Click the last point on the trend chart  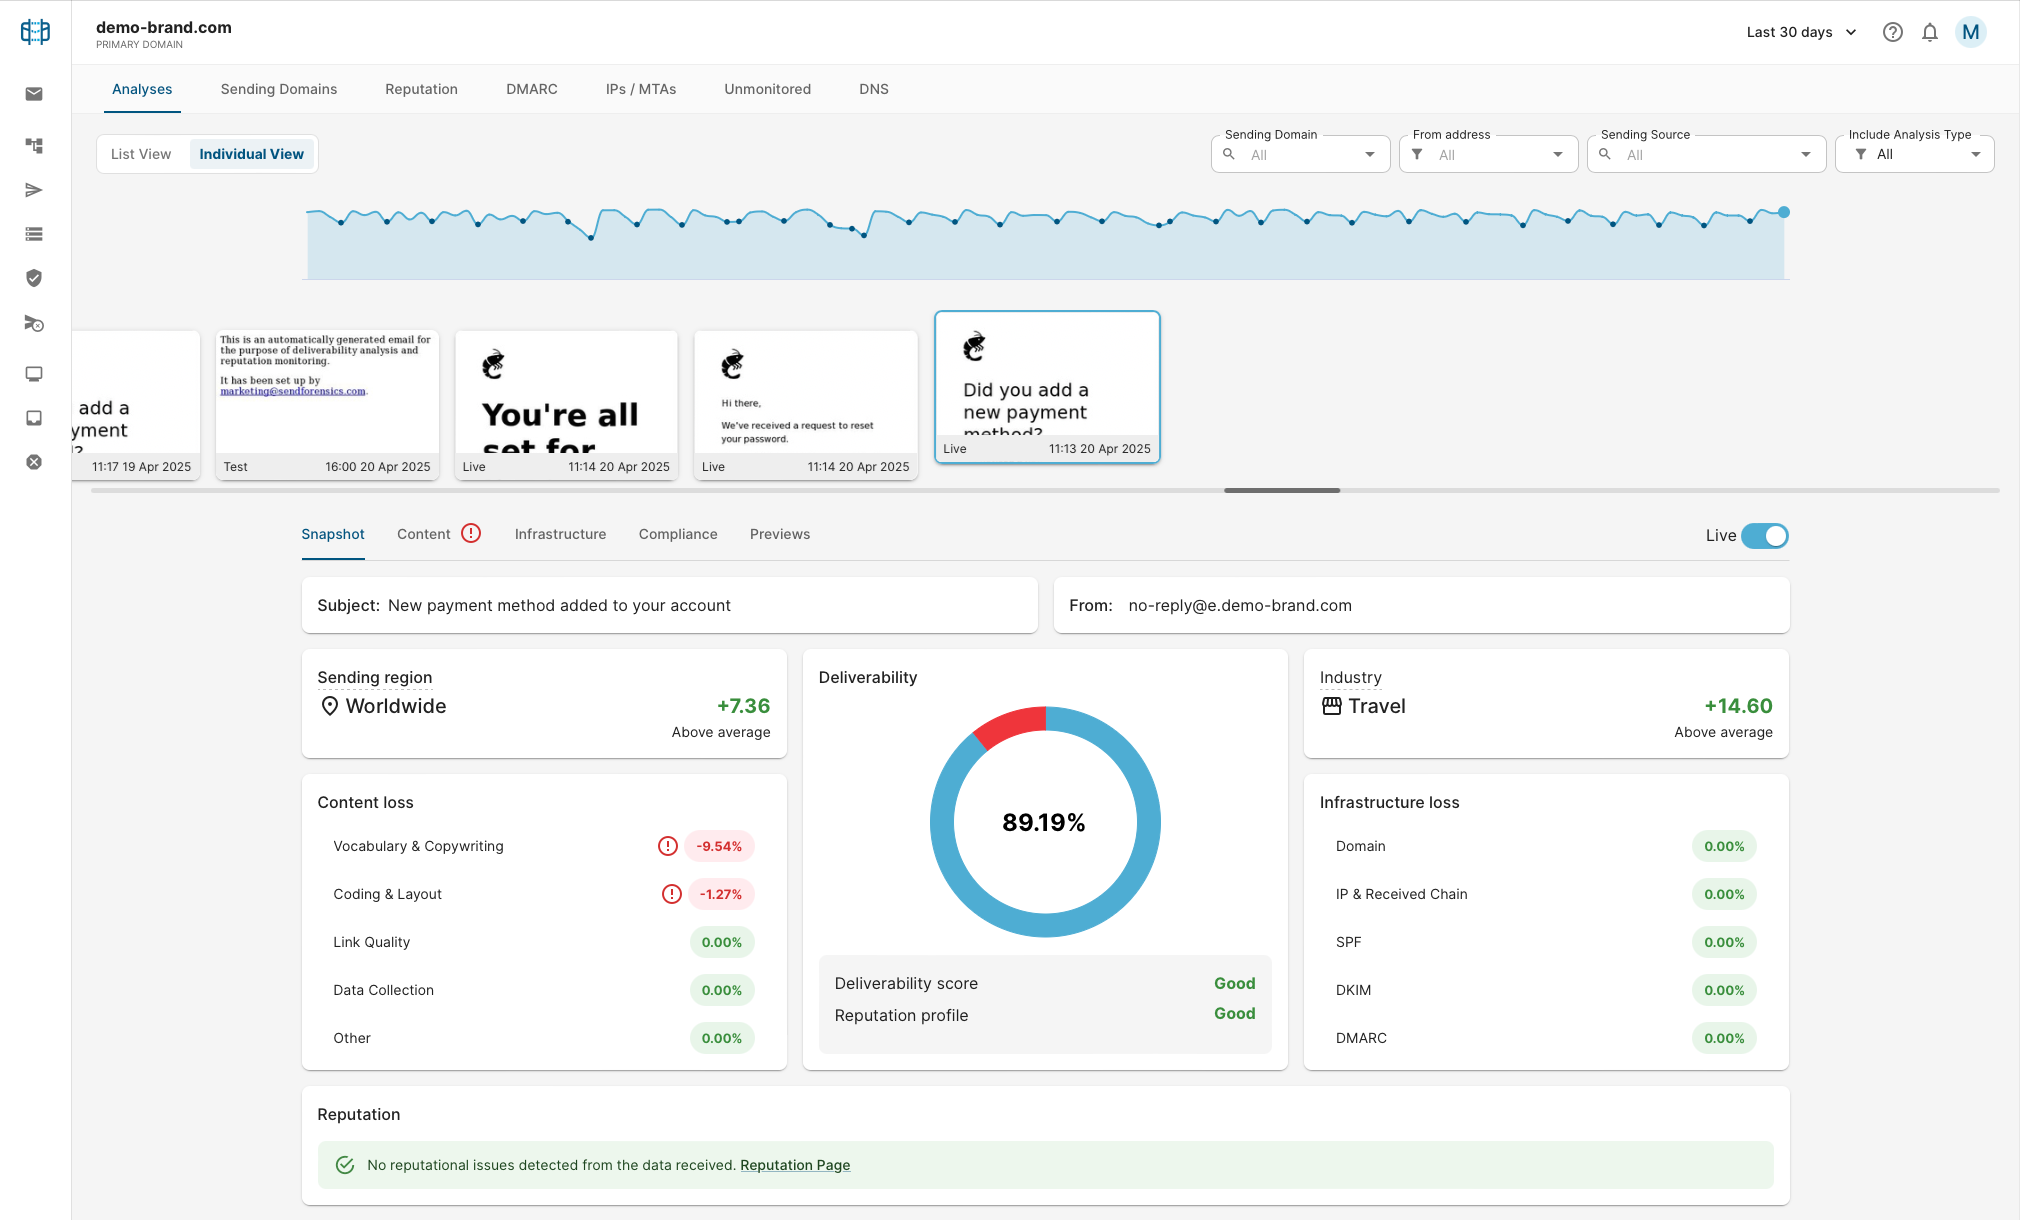[x=1784, y=212]
